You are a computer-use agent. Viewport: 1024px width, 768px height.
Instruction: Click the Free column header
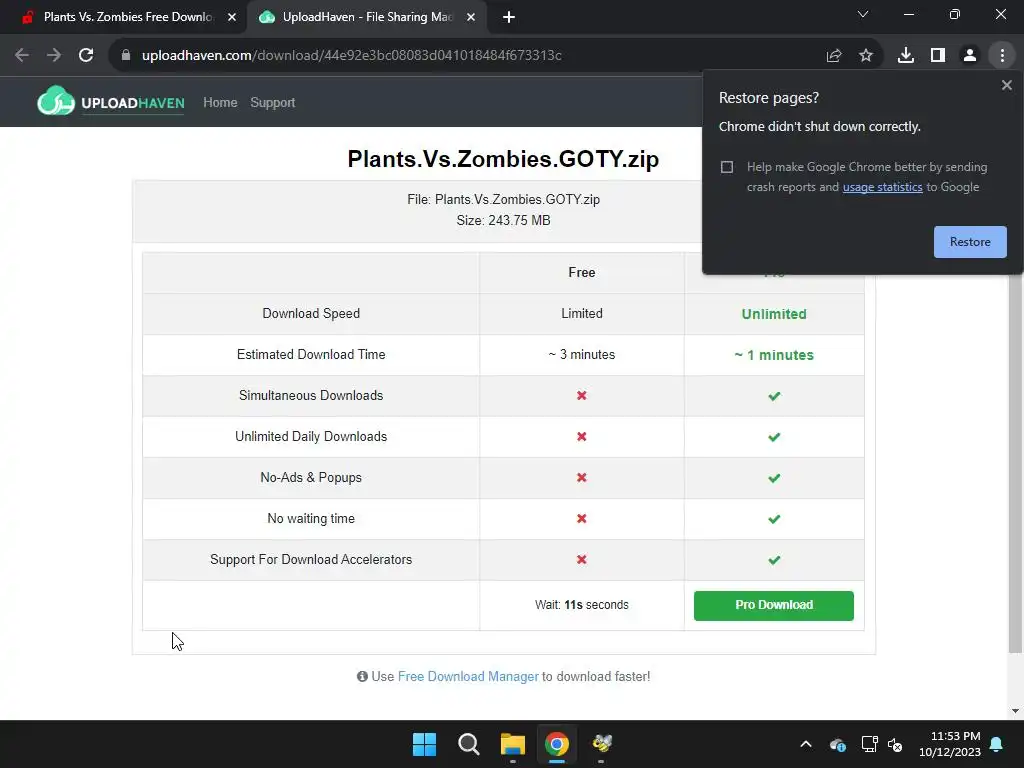coord(581,272)
